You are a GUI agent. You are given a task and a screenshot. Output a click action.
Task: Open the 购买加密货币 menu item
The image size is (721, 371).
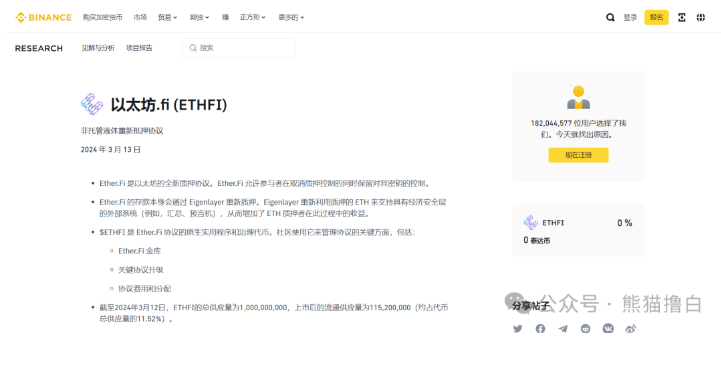coord(103,17)
